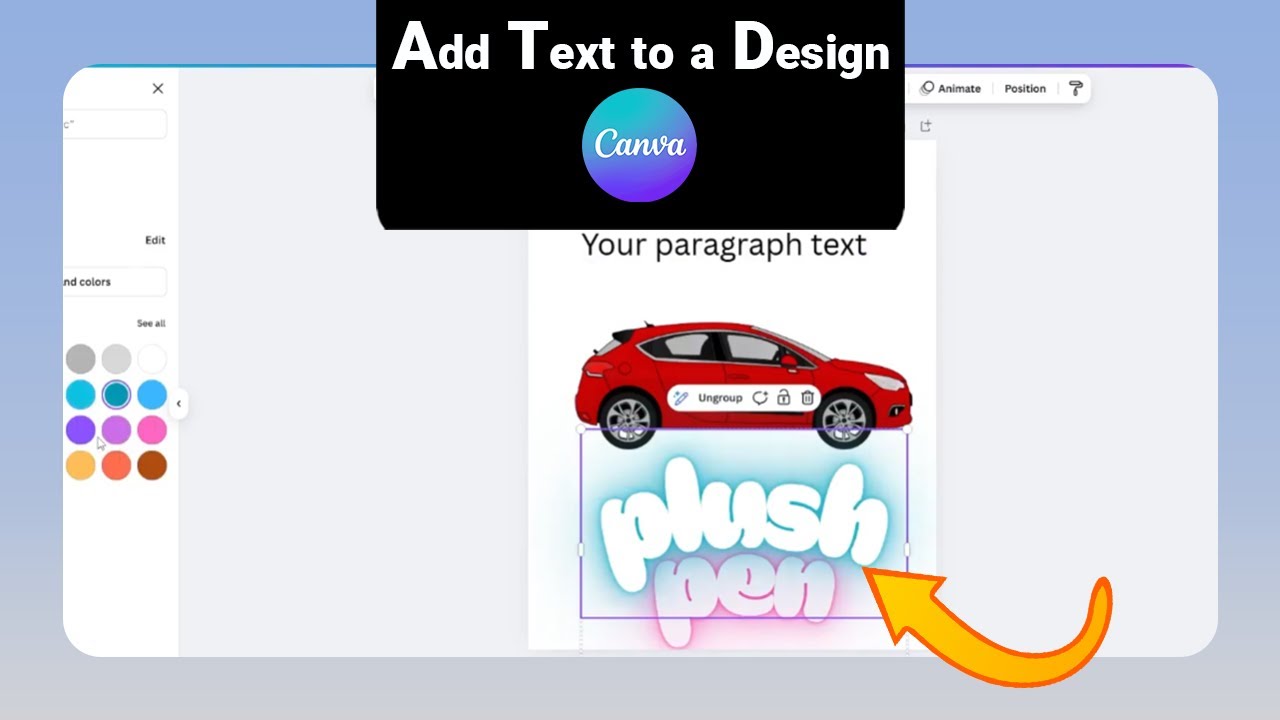The width and height of the screenshot is (1280, 720).
Task: Pick the light gray color swatch
Action: pyautogui.click(x=116, y=359)
